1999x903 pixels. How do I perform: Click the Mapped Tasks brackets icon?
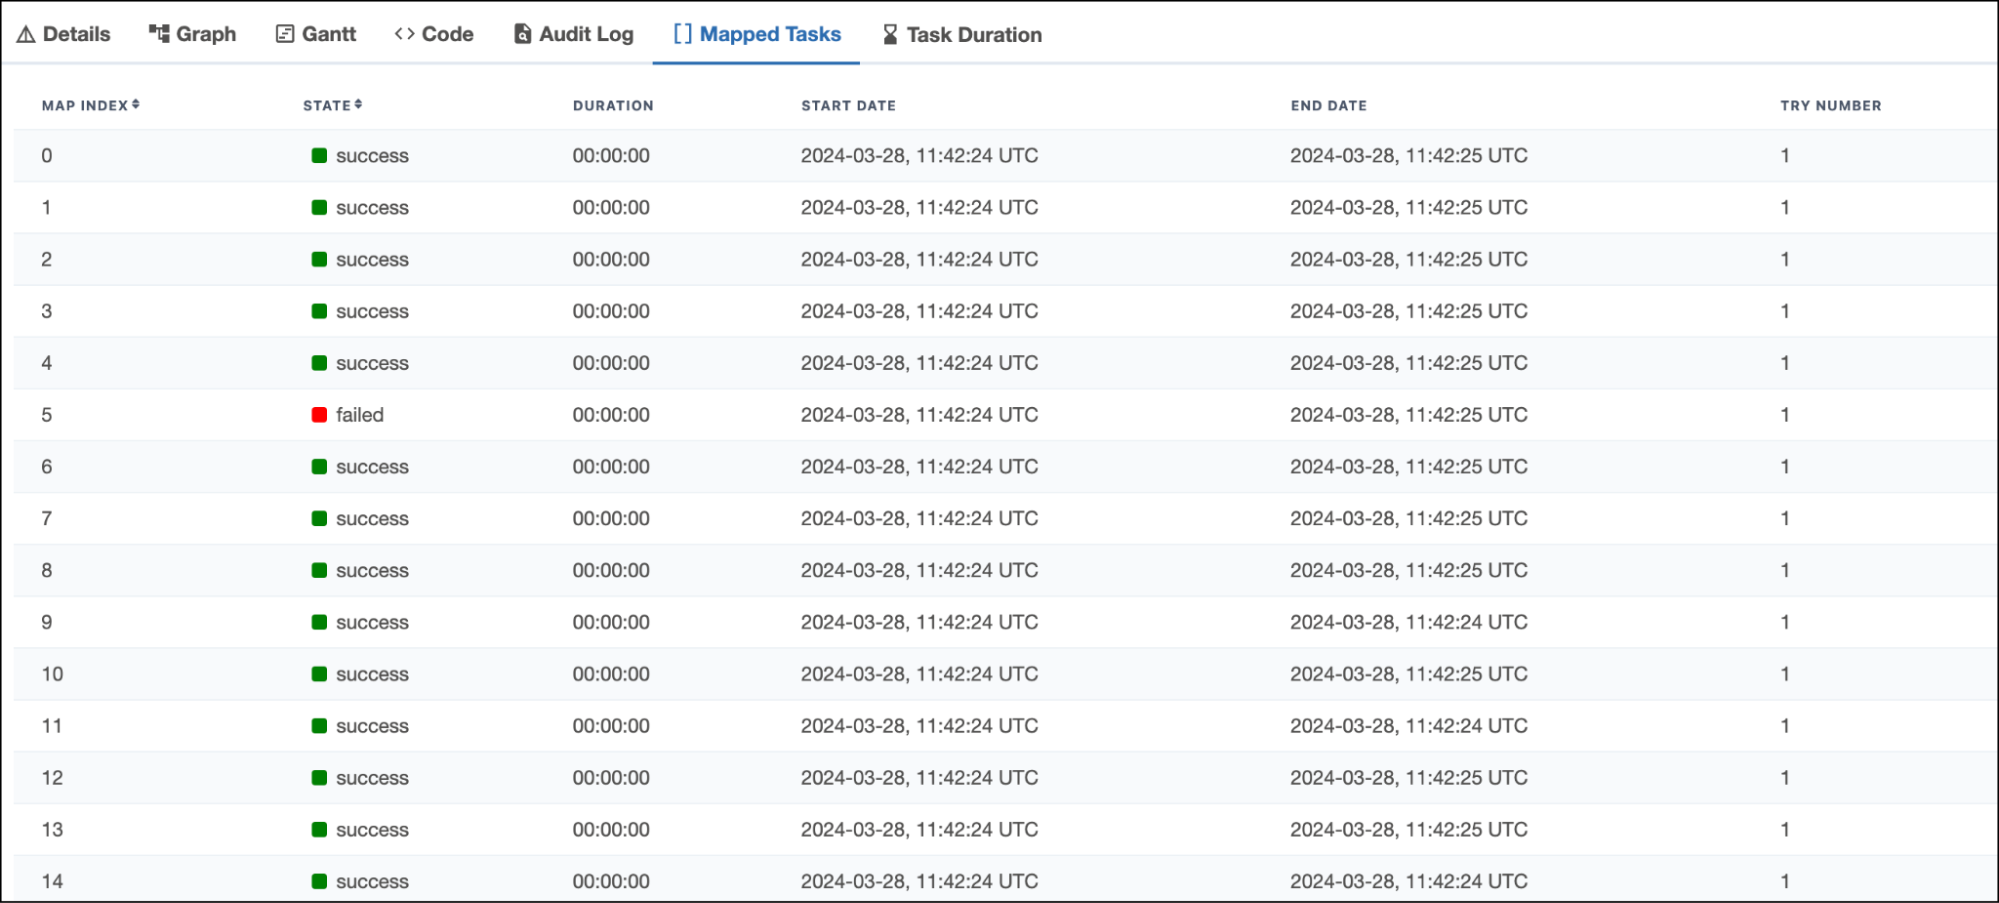[x=682, y=34]
